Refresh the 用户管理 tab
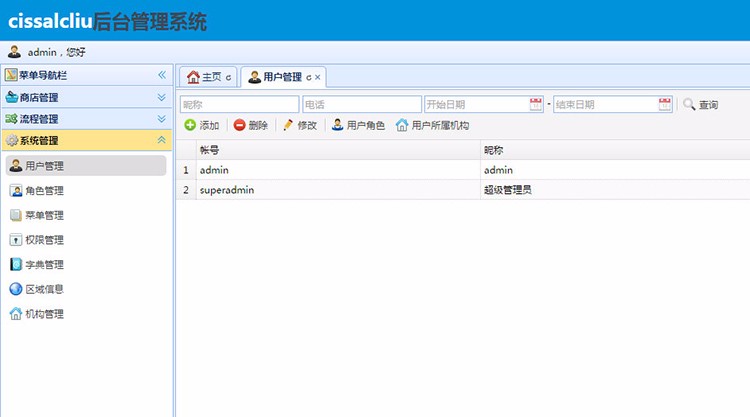 [309, 77]
